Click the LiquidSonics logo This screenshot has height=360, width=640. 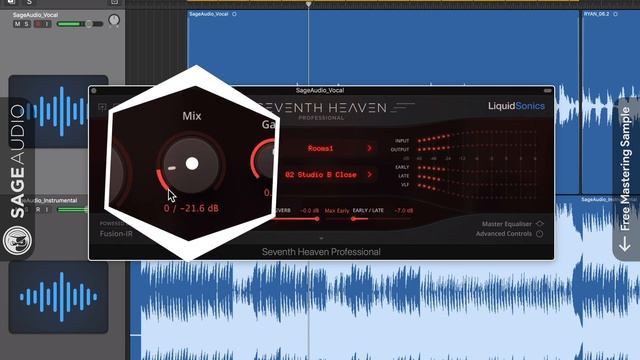[516, 106]
